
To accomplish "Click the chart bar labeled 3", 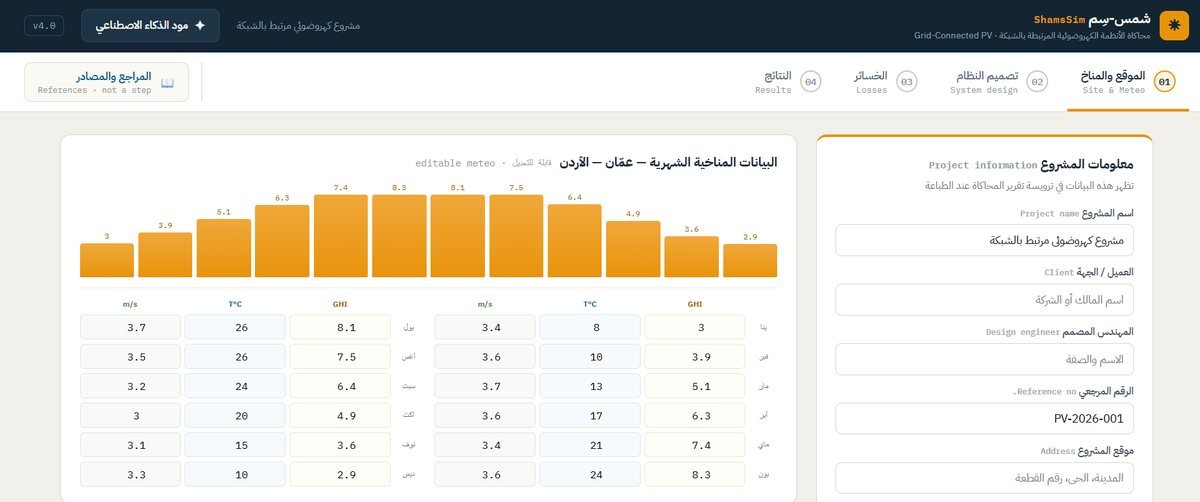I will click(107, 260).
